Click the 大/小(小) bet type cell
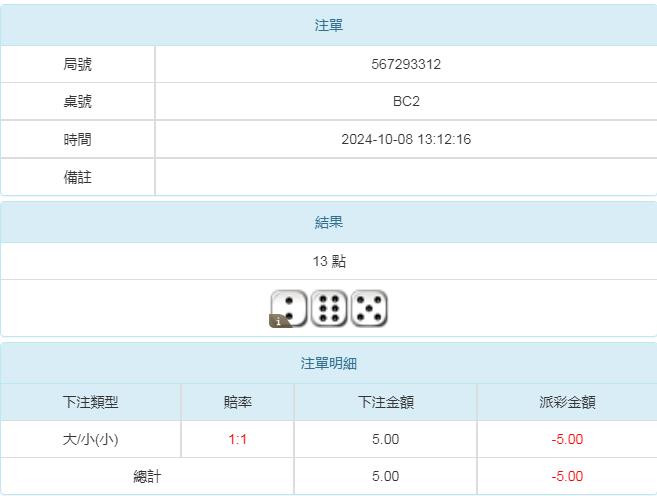657x496 pixels. [x=91, y=439]
